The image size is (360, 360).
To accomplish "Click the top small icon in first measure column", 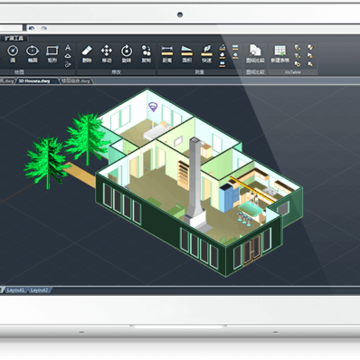I will 222,48.
